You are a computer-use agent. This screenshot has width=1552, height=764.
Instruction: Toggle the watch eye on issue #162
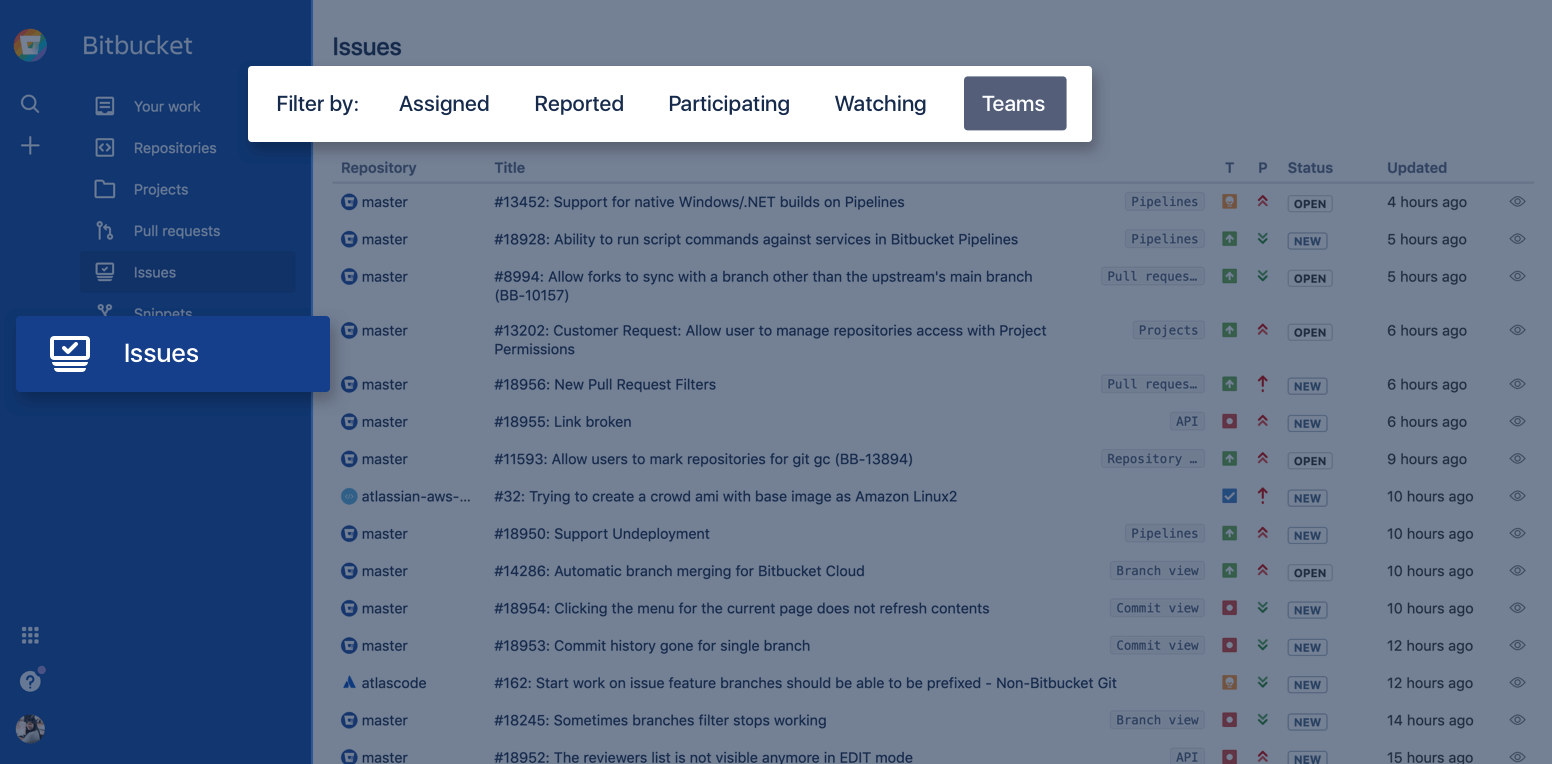click(x=1517, y=682)
